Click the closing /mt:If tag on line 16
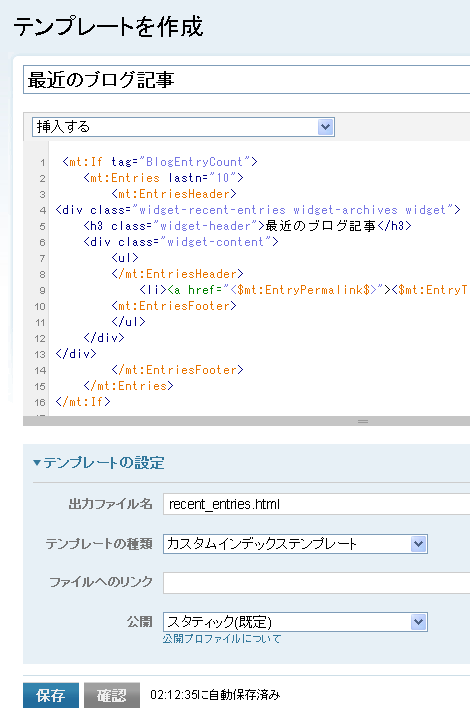This screenshot has width=470, height=724. [83, 402]
